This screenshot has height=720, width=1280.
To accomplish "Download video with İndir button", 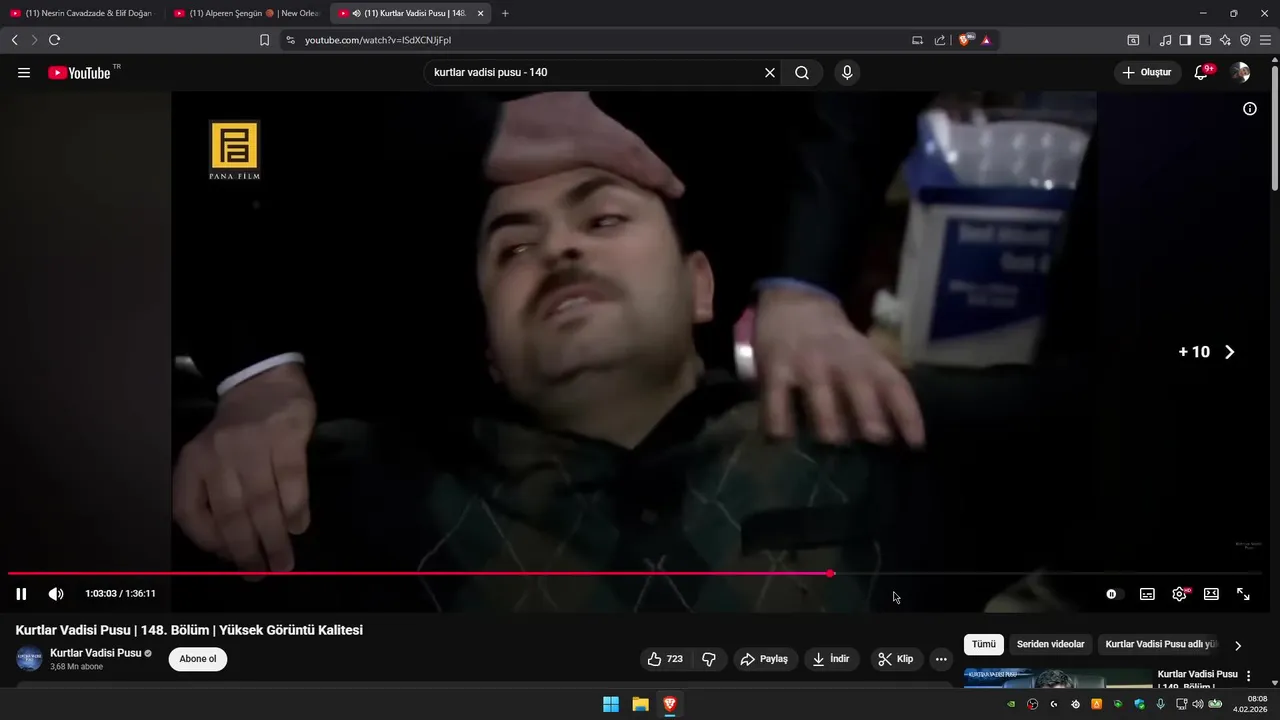I will [x=832, y=659].
